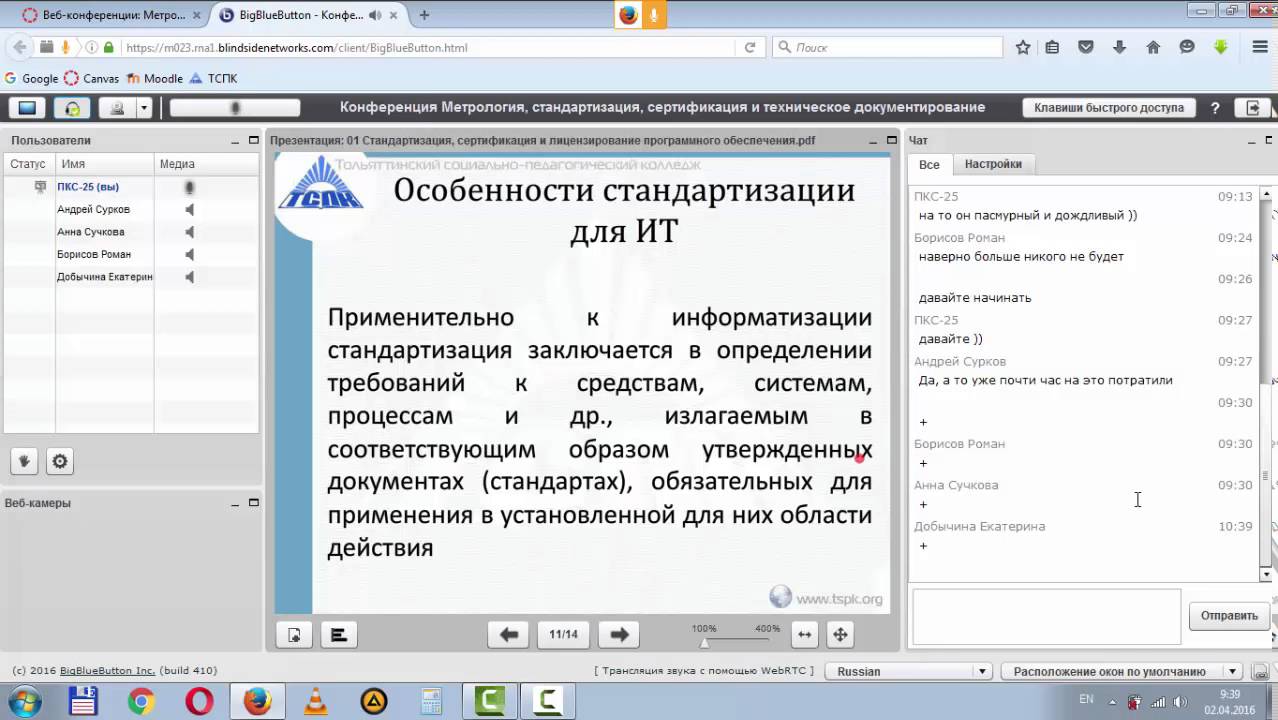Click the chat scrollbar down arrow
Viewport: 1278px width, 720px height.
1266,574
